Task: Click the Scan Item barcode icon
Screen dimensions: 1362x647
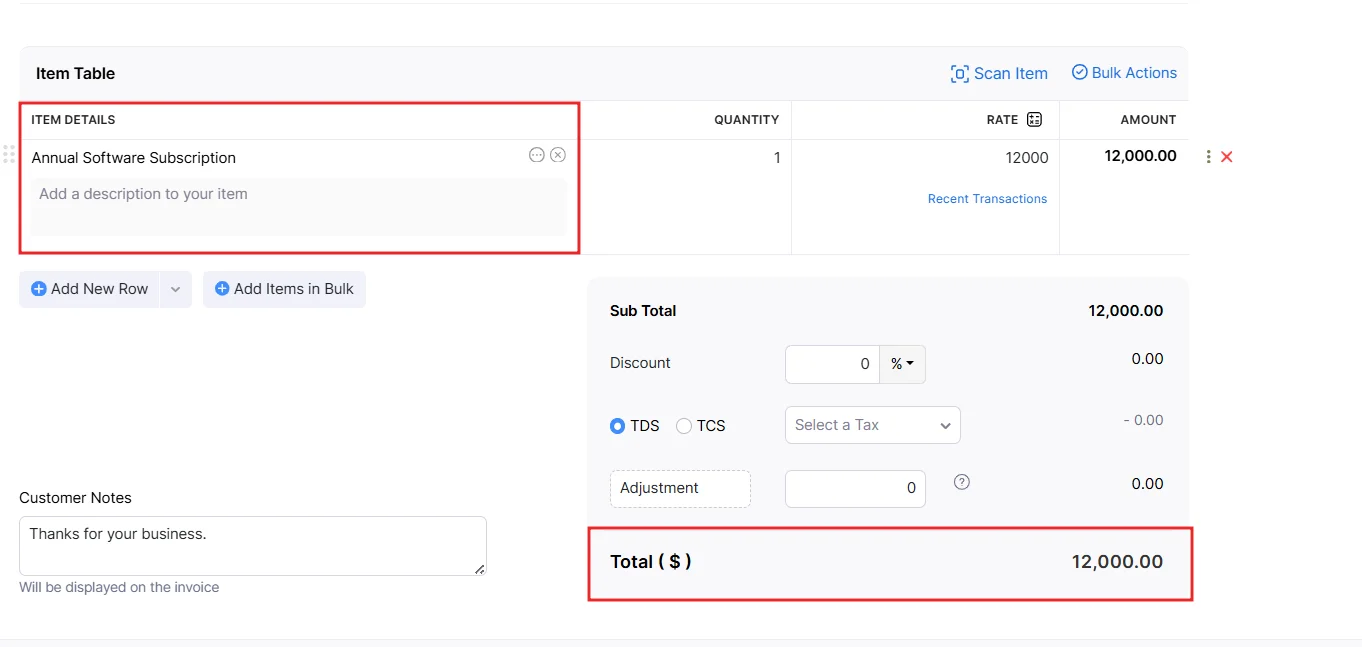Action: click(959, 74)
